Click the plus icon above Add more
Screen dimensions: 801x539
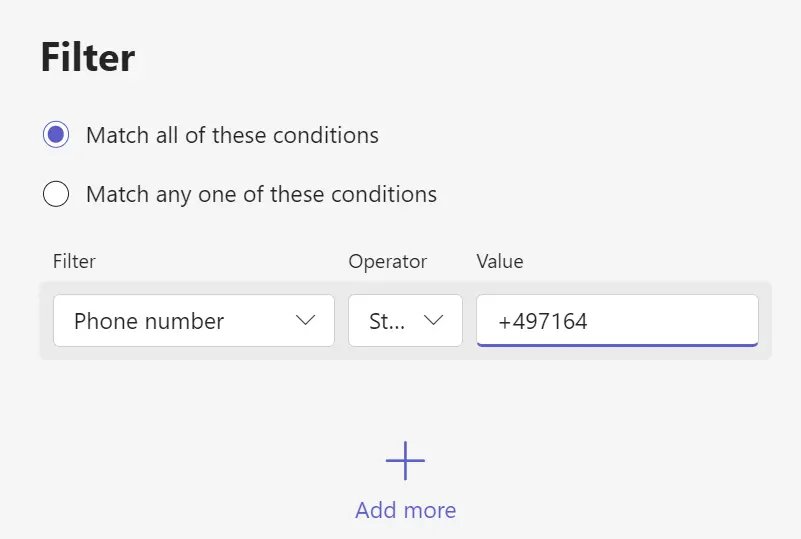405,461
